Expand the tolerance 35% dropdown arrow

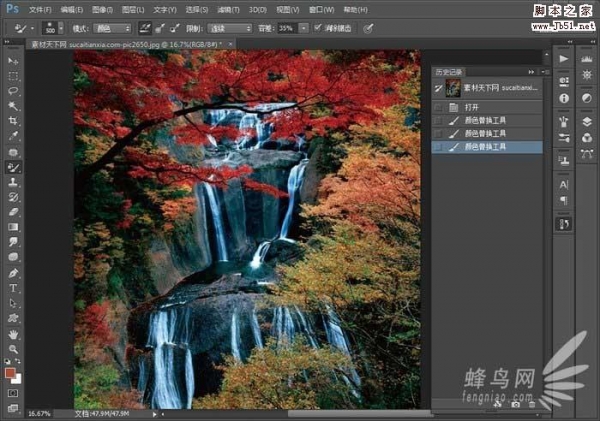click(x=302, y=28)
